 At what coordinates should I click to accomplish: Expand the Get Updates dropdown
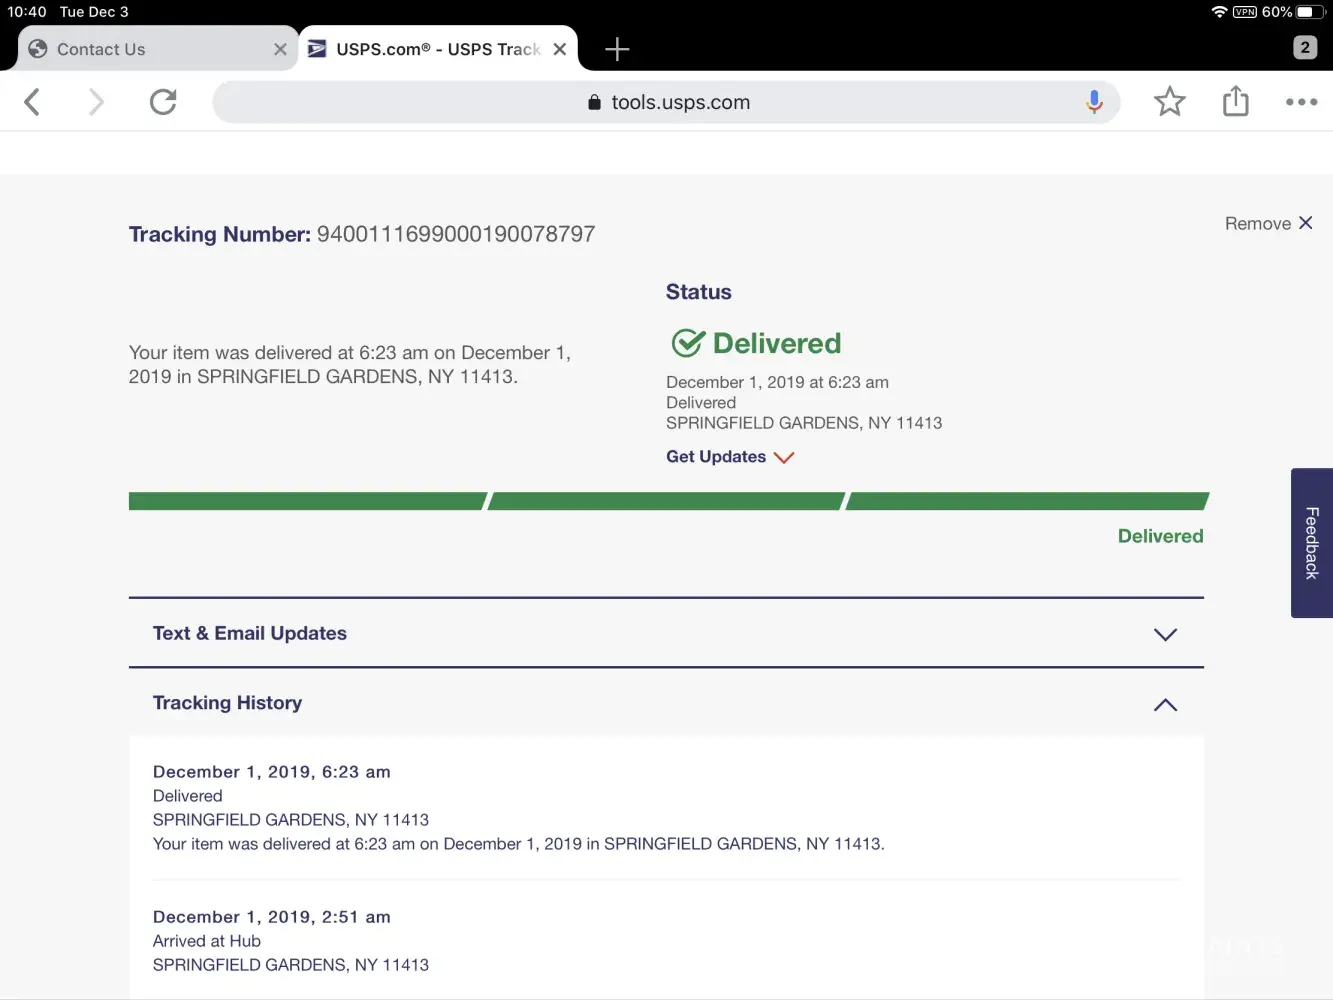tap(729, 457)
